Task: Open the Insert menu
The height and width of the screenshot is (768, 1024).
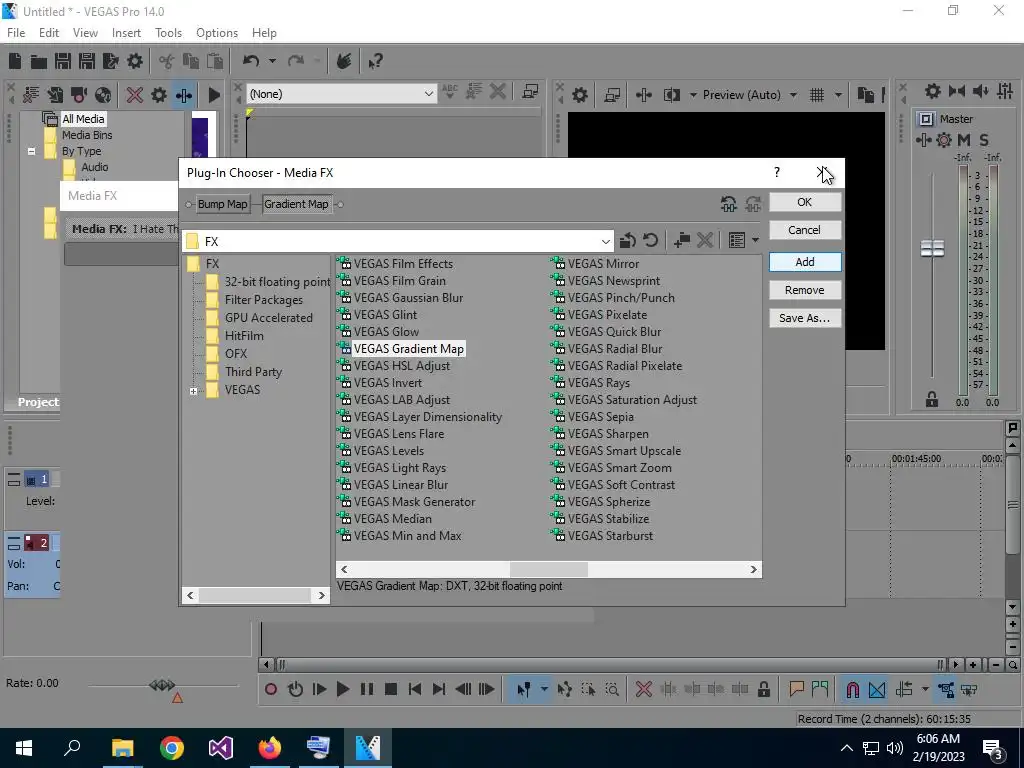Action: tap(126, 33)
